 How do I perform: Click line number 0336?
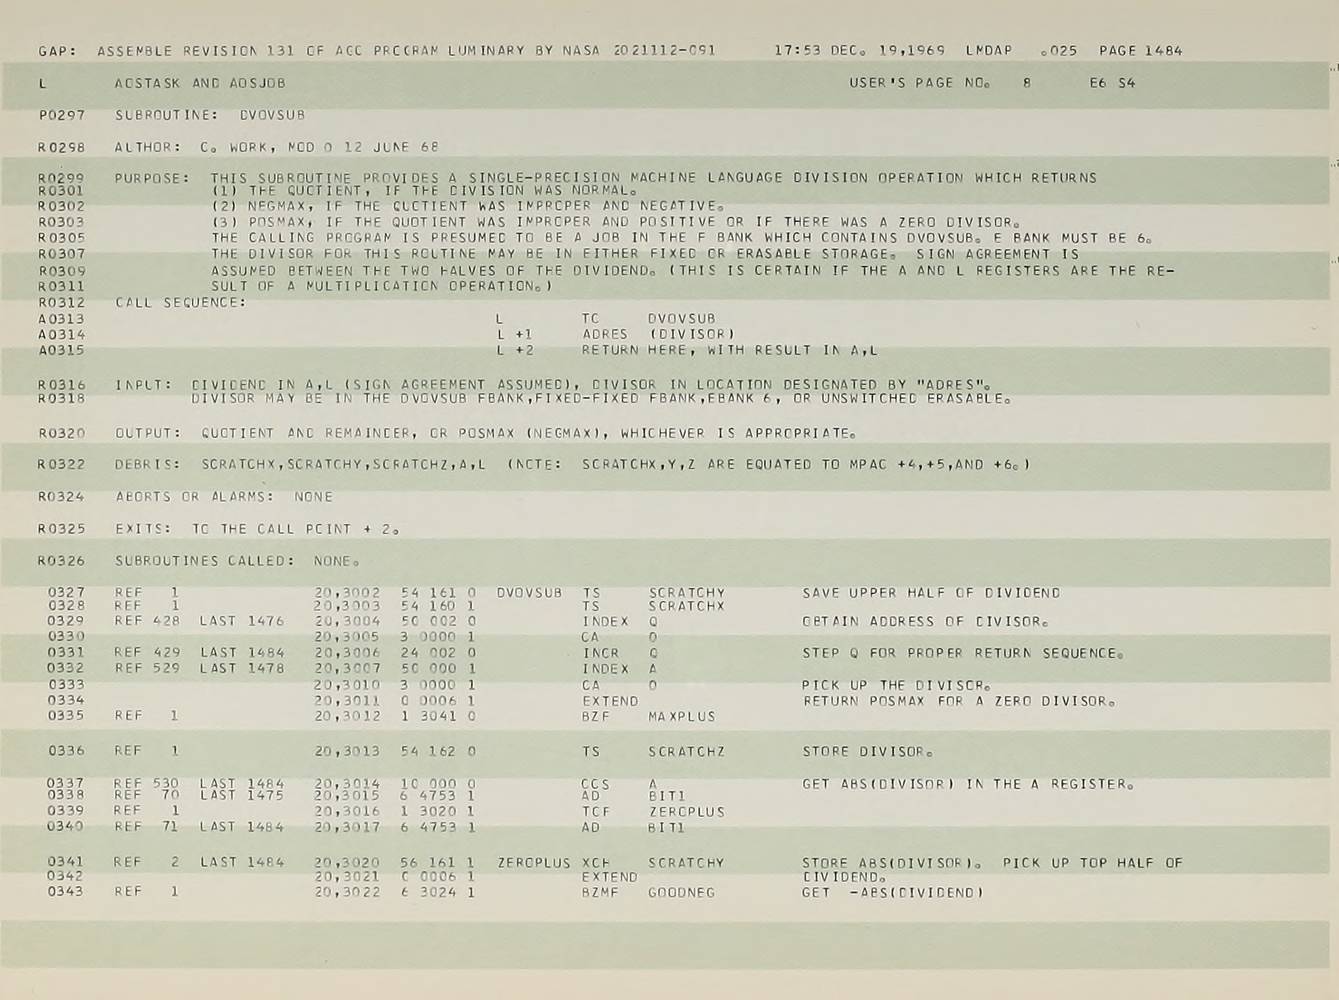(x=67, y=751)
